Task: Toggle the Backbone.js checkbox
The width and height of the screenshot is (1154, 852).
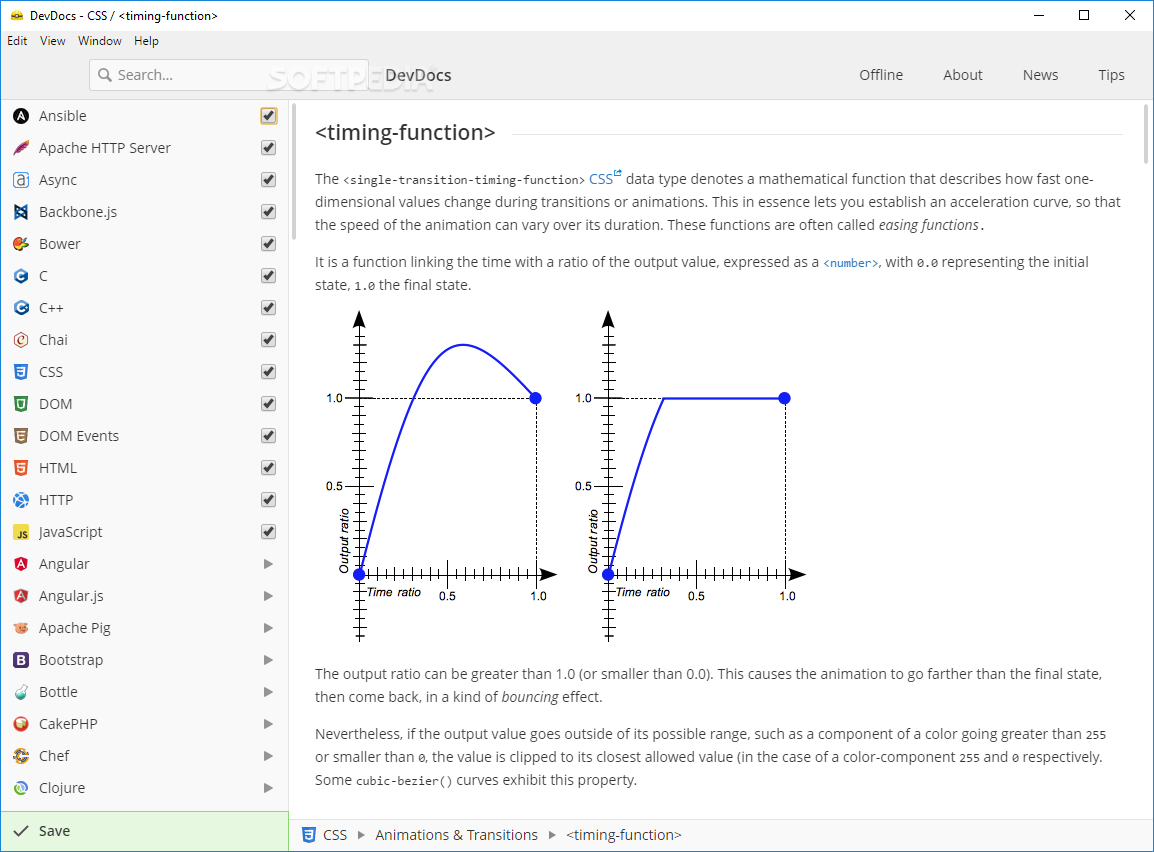Action: pyautogui.click(x=269, y=212)
